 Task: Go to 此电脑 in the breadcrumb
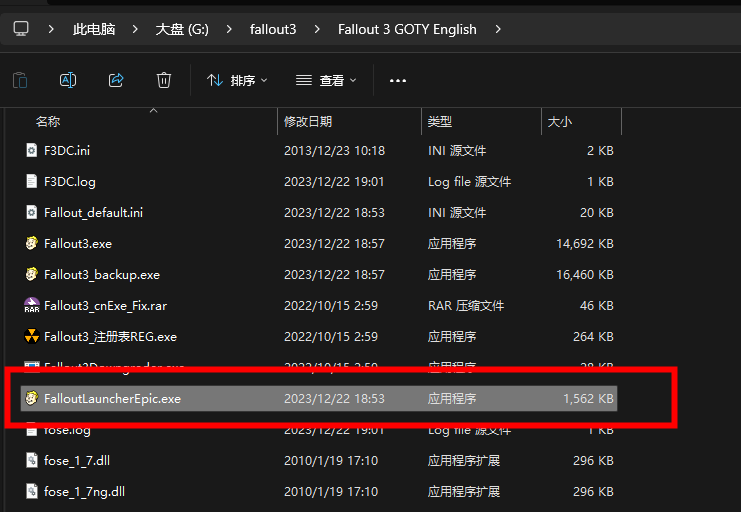point(94,29)
